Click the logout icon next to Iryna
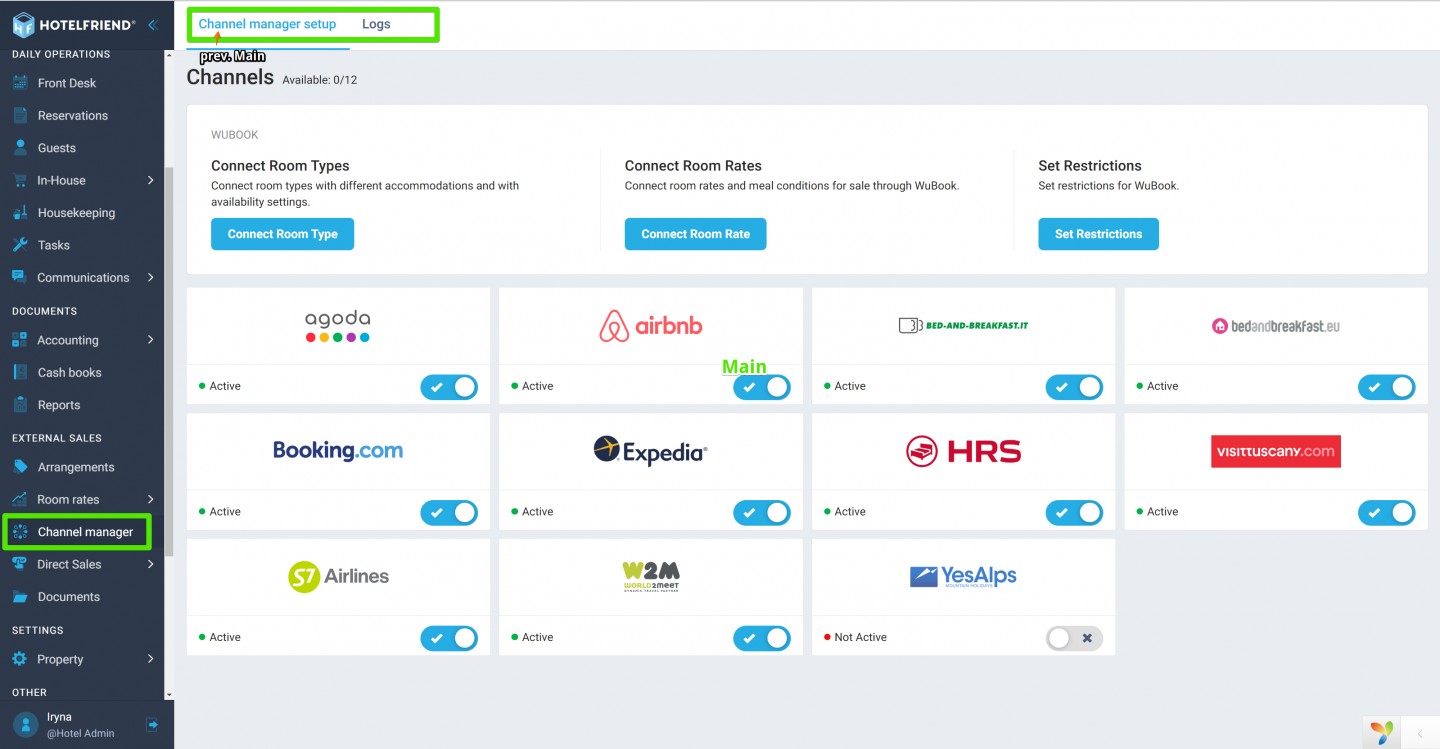Screen dimensions: 1440x749 pyautogui.click(x=152, y=724)
